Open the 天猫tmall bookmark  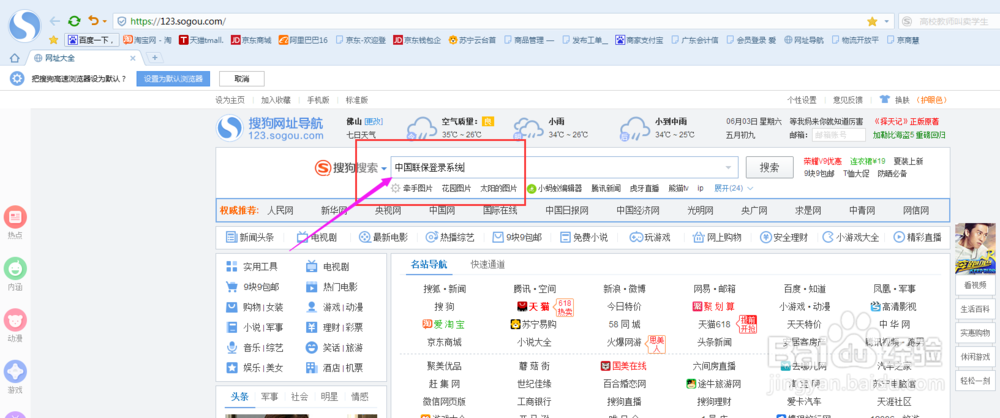pos(202,40)
